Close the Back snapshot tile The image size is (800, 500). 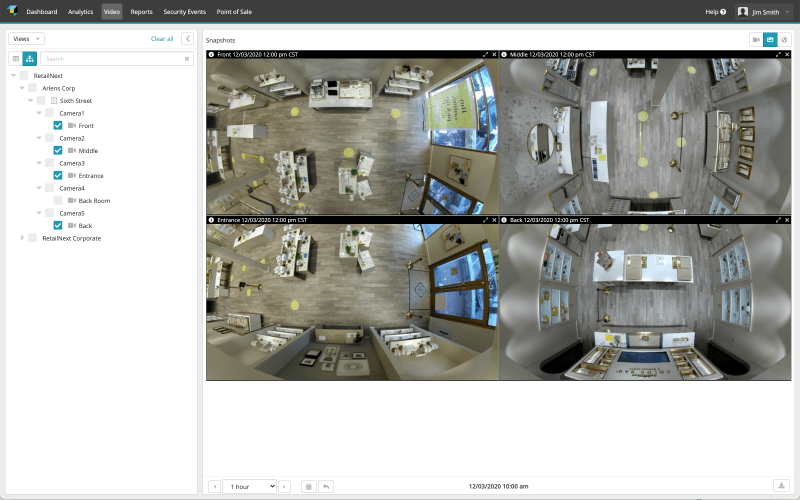pos(787,220)
